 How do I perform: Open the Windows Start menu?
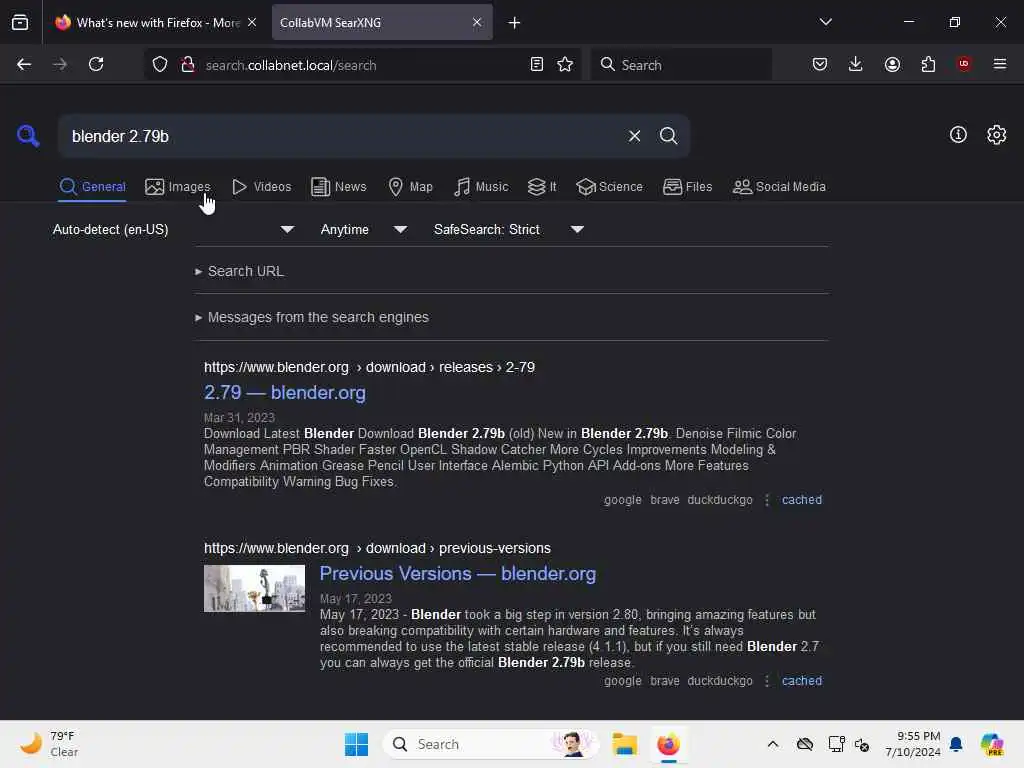[x=357, y=744]
